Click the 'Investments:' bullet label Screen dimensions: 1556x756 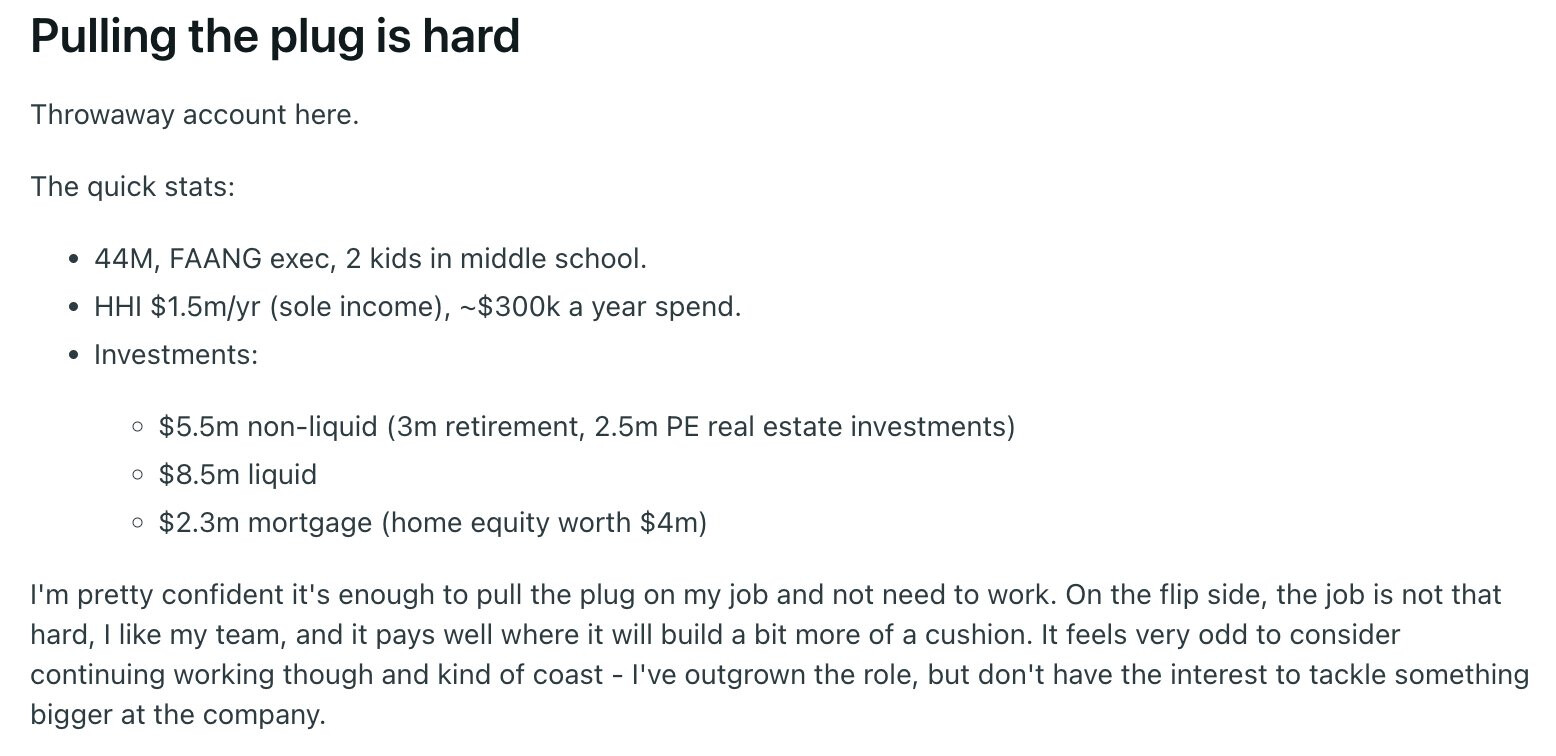point(176,354)
